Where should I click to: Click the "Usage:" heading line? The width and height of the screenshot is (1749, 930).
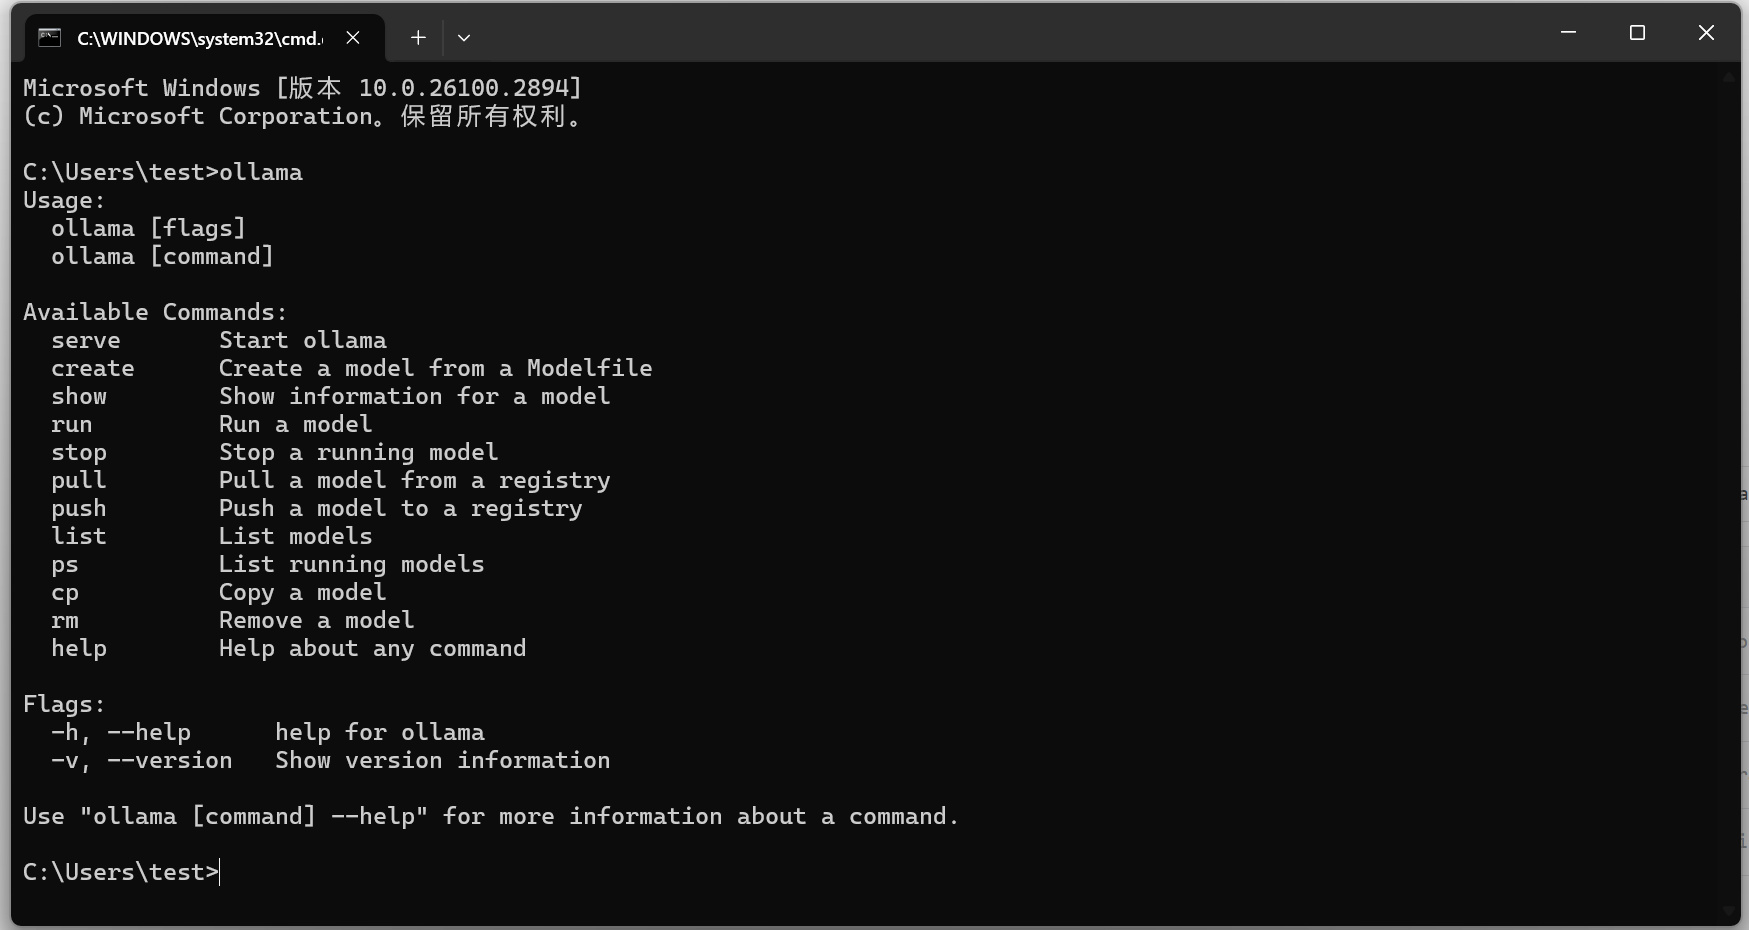[x=64, y=201]
